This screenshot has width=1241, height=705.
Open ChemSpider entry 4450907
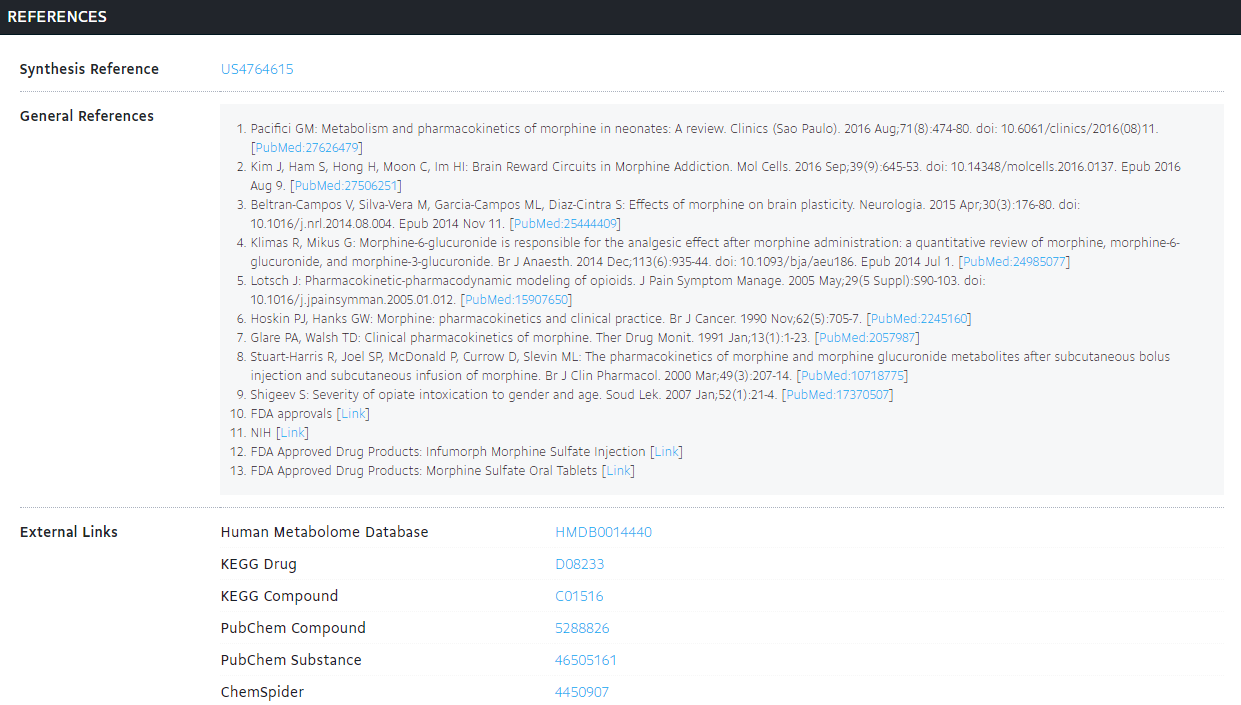click(582, 692)
